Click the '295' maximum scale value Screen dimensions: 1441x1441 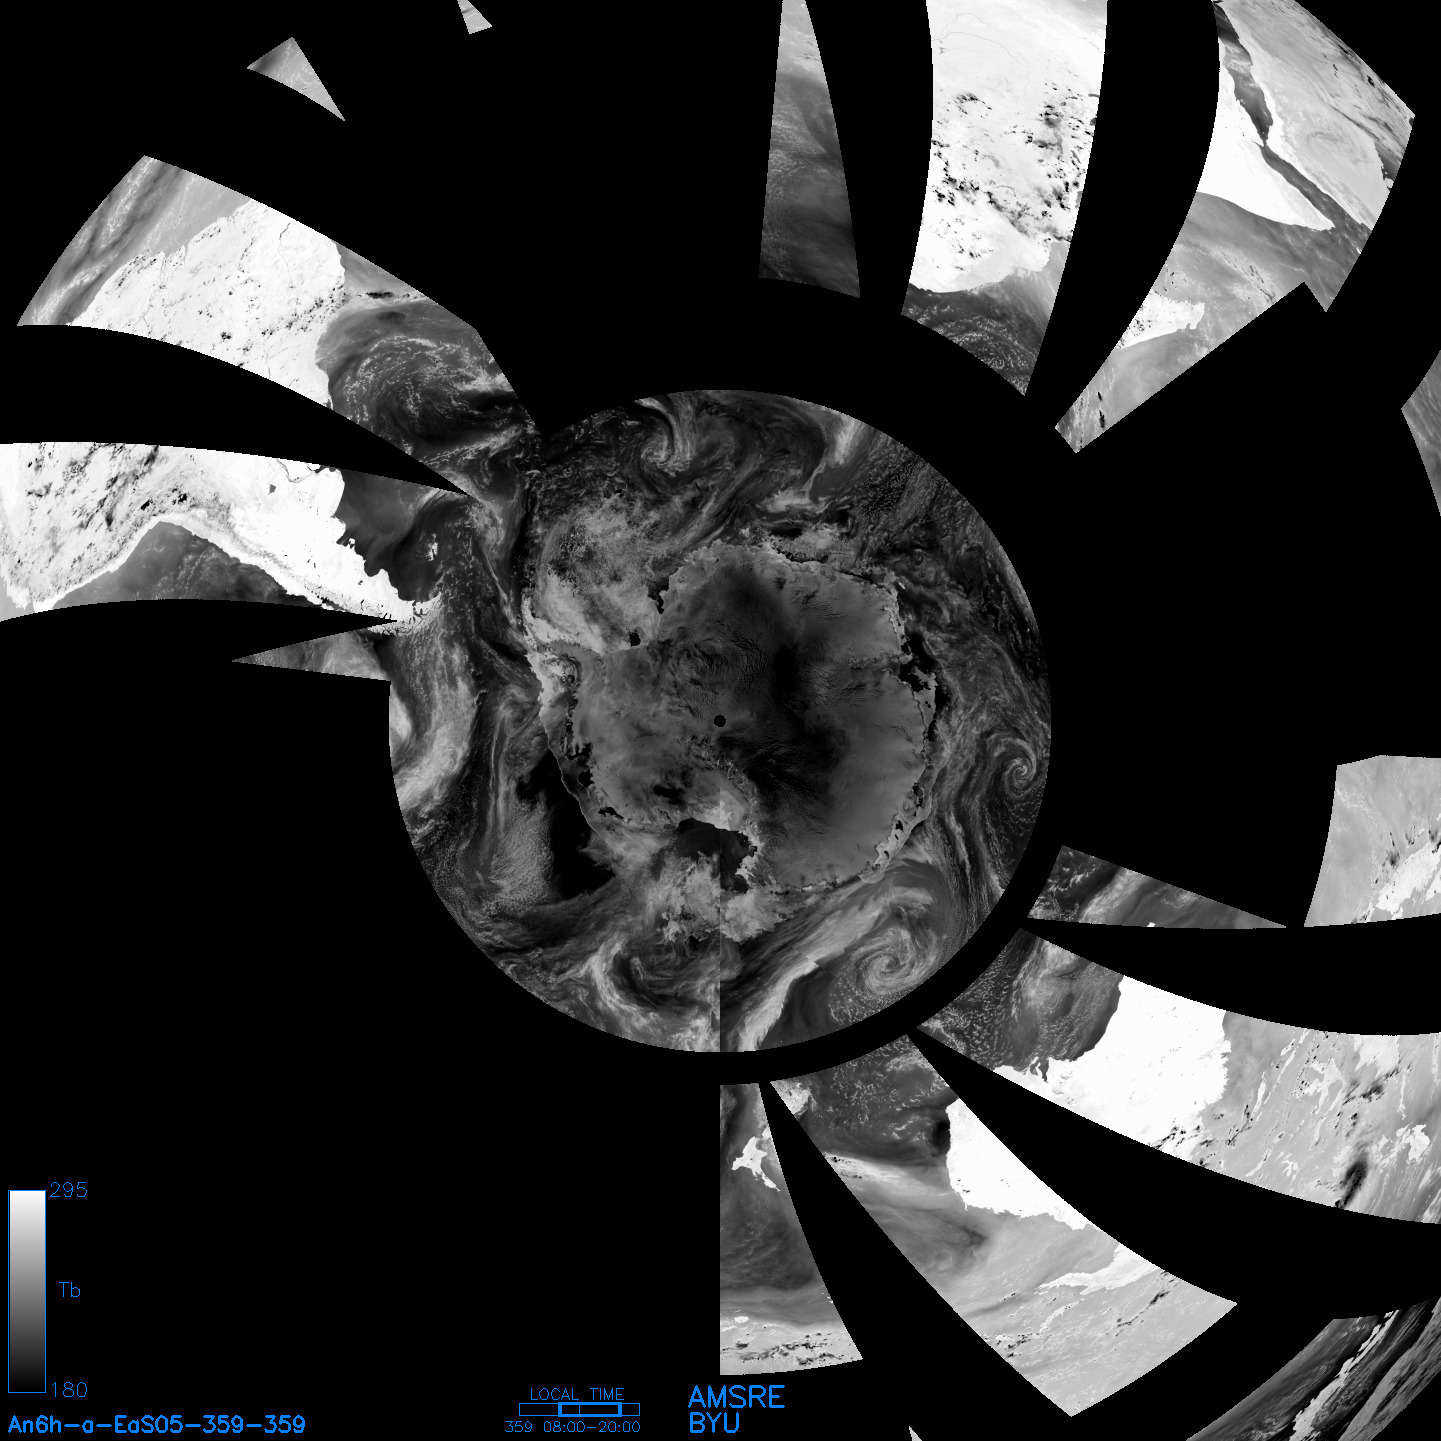tap(68, 1190)
